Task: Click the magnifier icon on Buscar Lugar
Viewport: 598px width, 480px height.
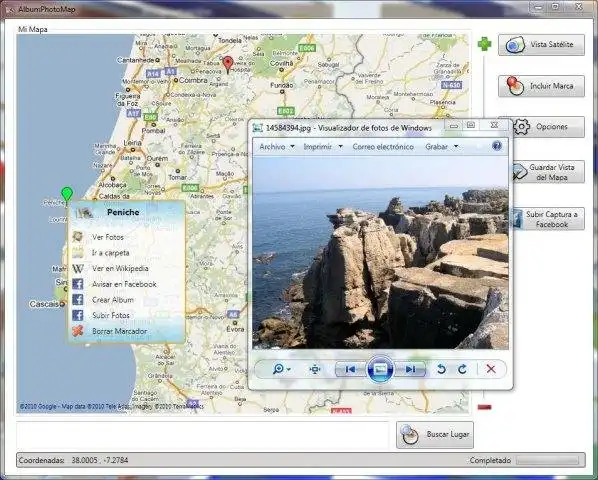Action: click(410, 435)
